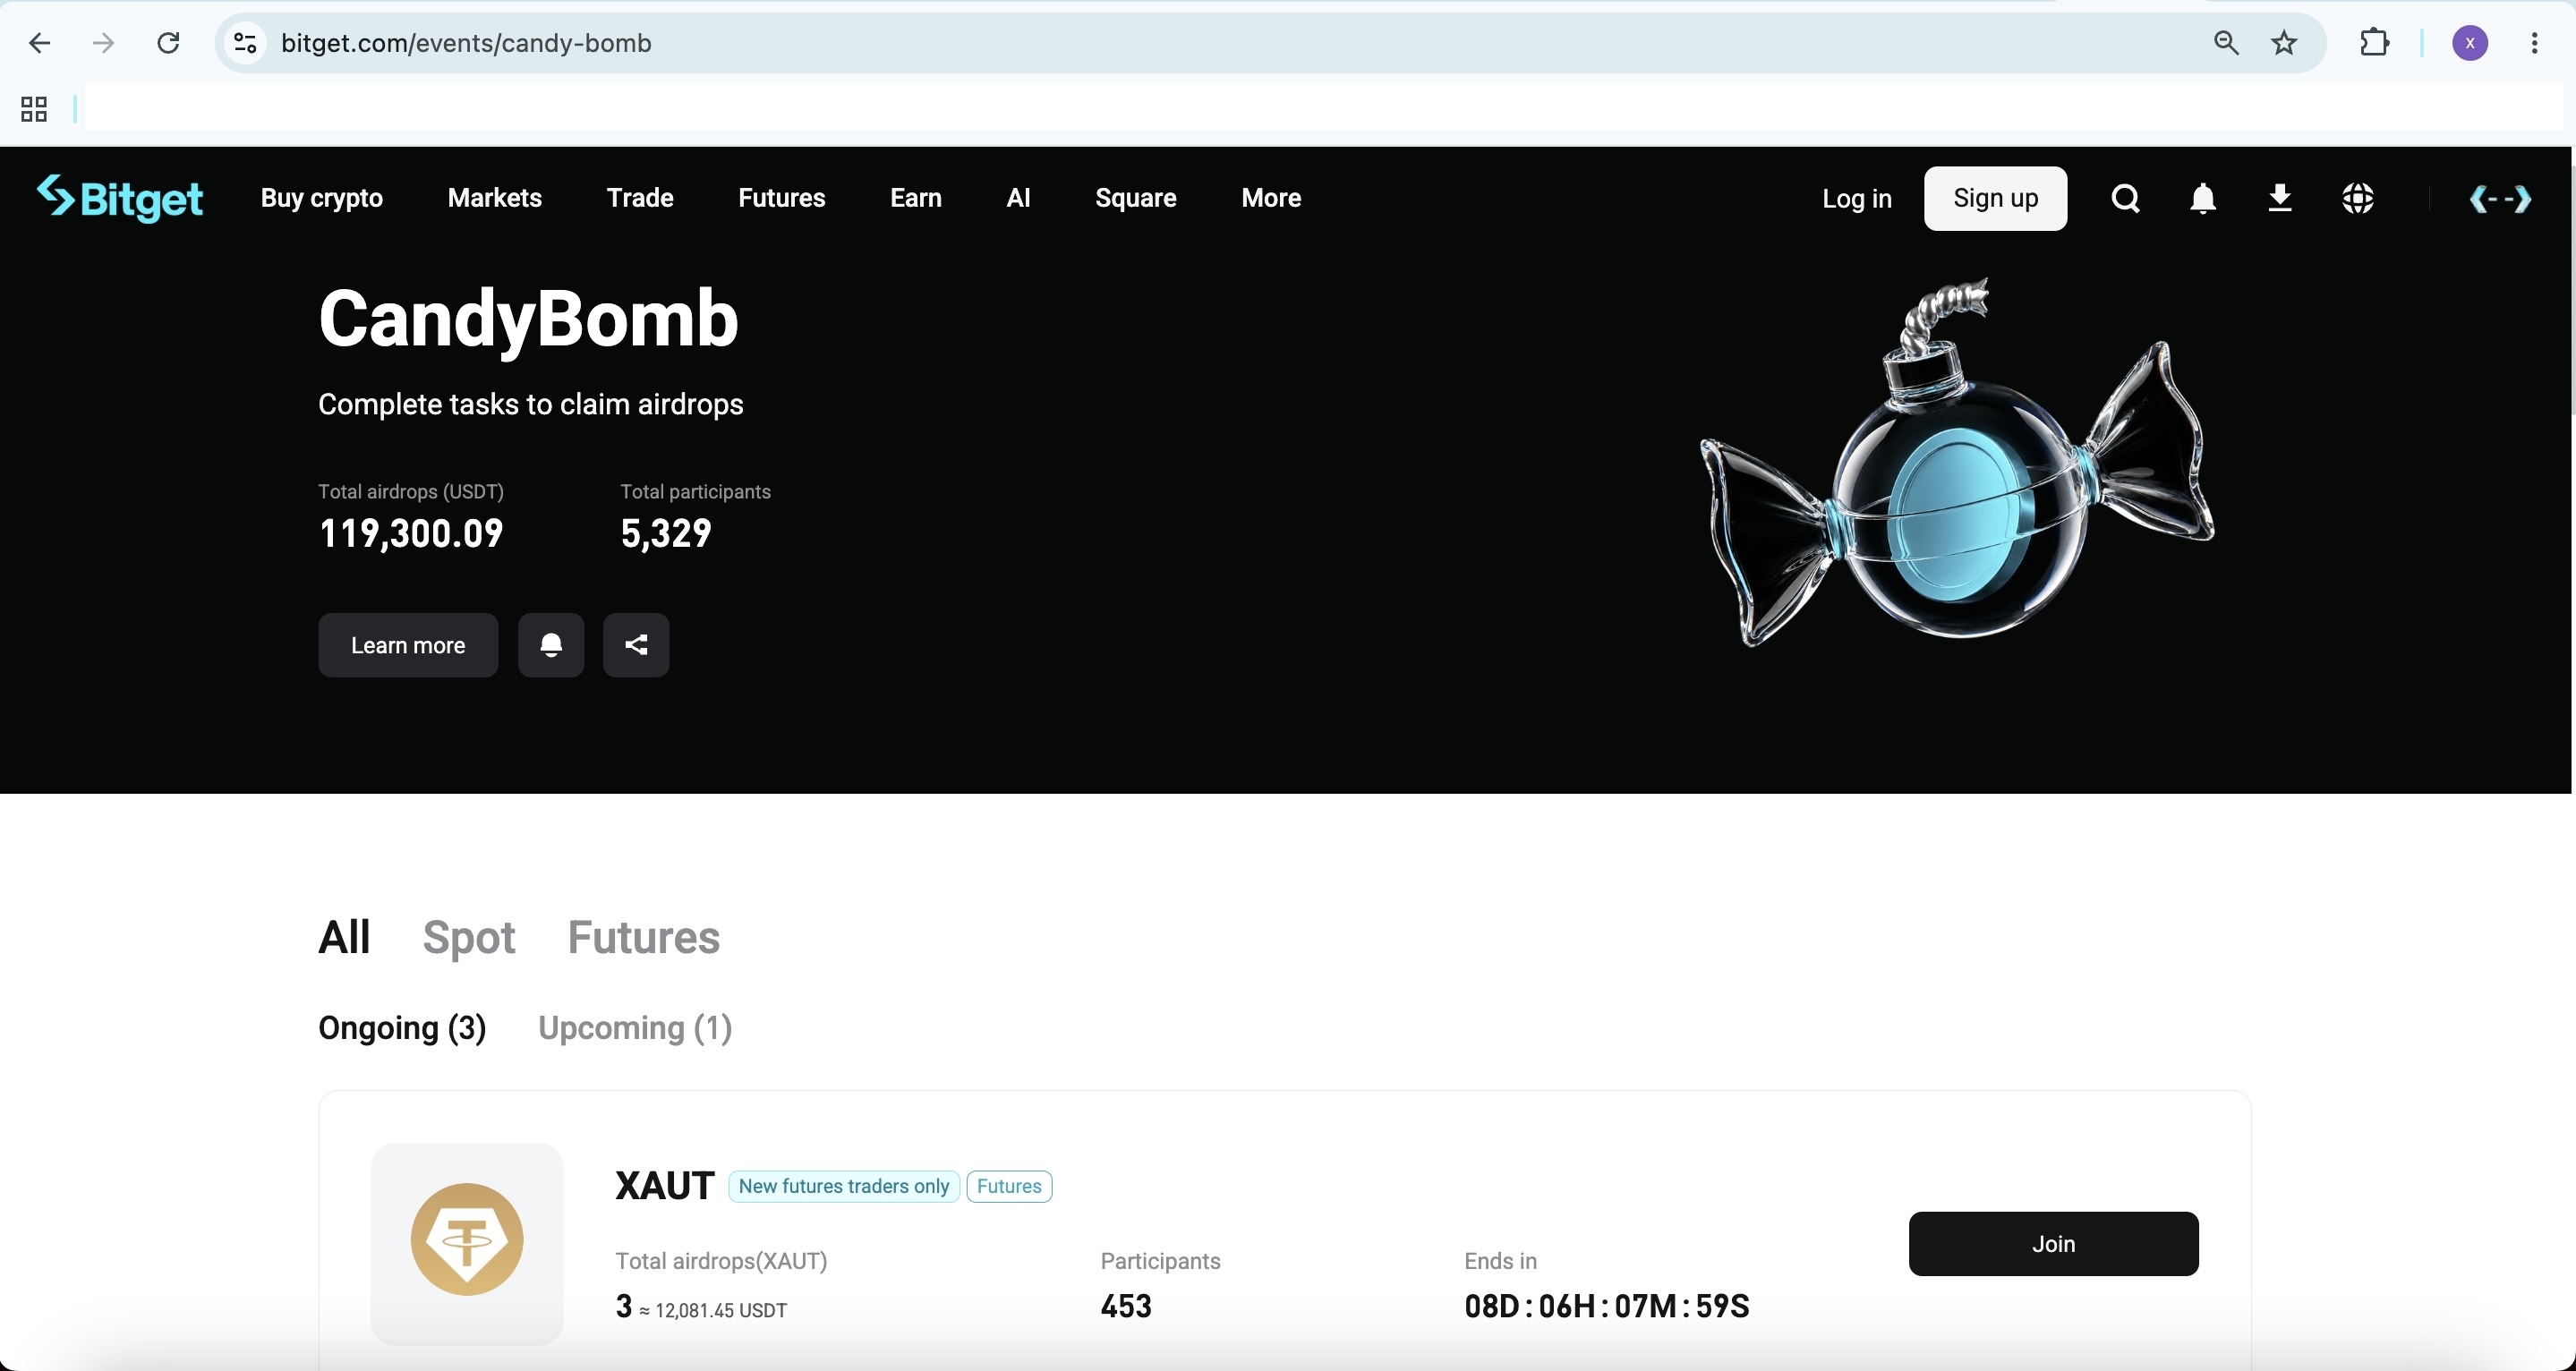Open the Chrome three-dot menu
The width and height of the screenshot is (2576, 1371).
[2535, 43]
